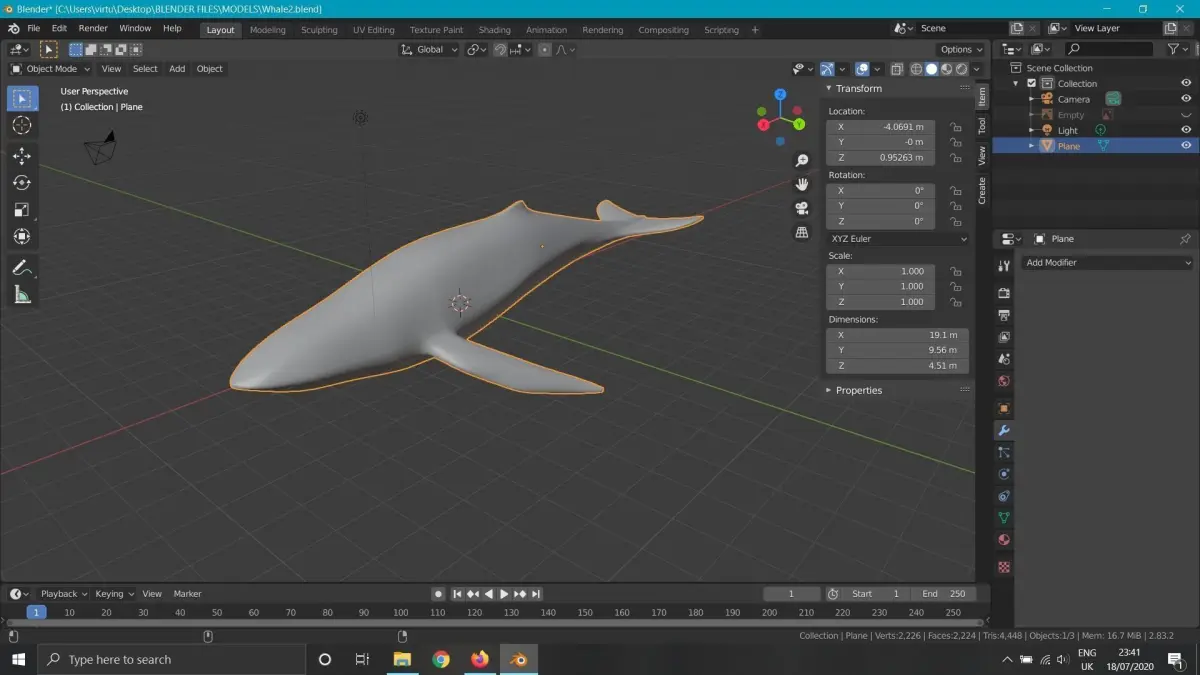The image size is (1200, 675).
Task: Open the Physics properties icon
Action: pos(1004,474)
